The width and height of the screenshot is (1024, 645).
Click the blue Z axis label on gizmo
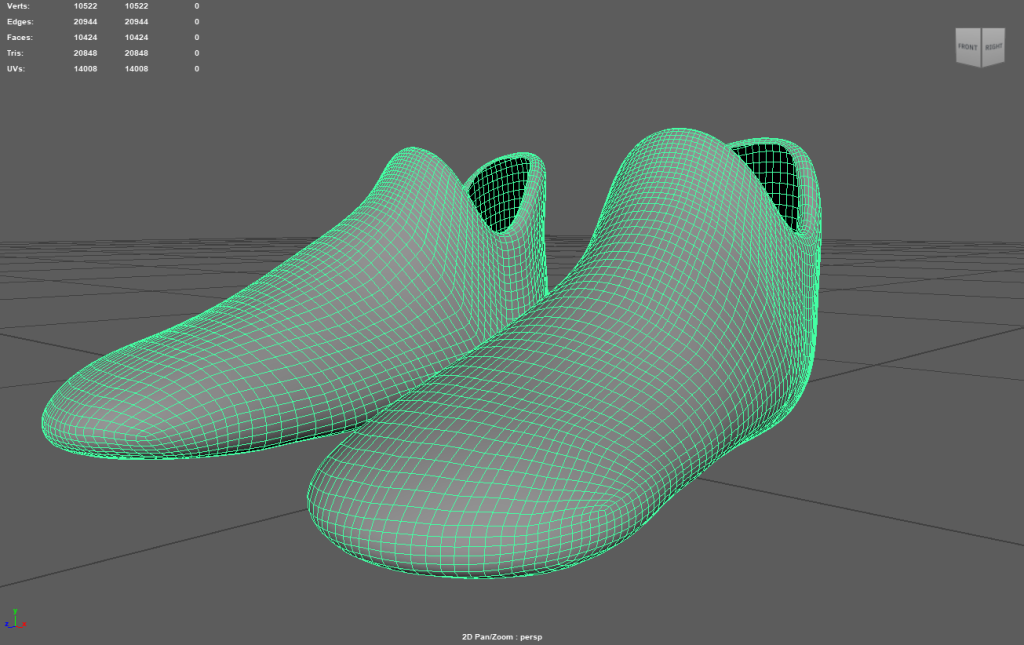click(6, 624)
